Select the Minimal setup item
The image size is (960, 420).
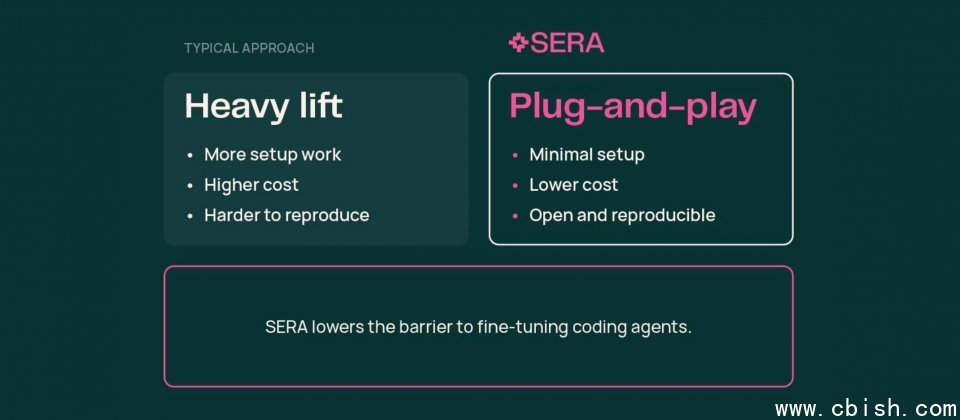coord(586,155)
